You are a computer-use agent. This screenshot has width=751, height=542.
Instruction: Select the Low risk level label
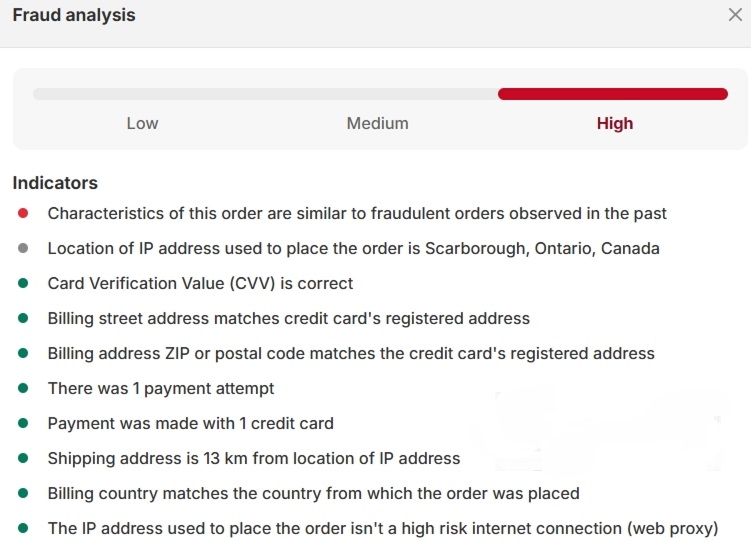[x=142, y=124]
